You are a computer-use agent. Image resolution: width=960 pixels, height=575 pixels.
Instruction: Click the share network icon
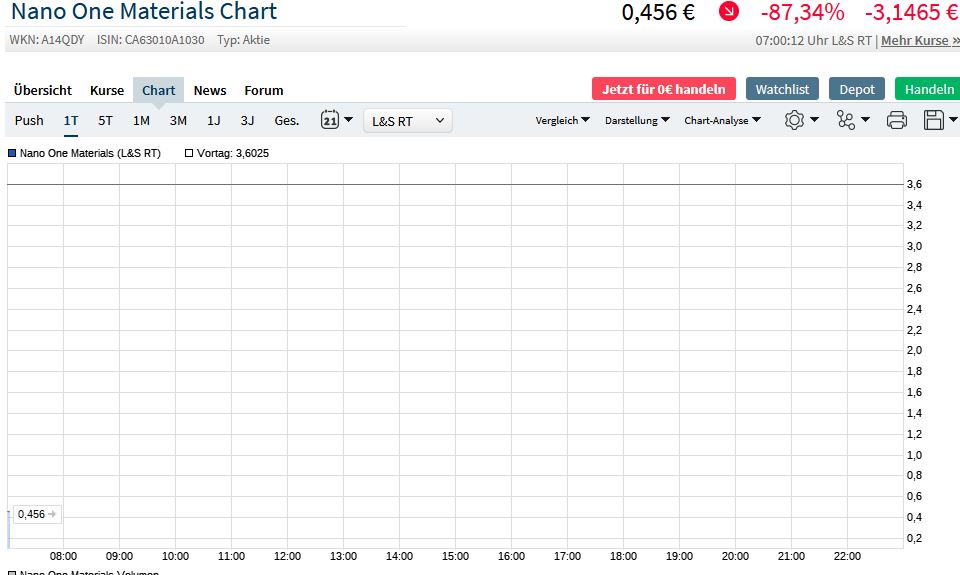846,120
